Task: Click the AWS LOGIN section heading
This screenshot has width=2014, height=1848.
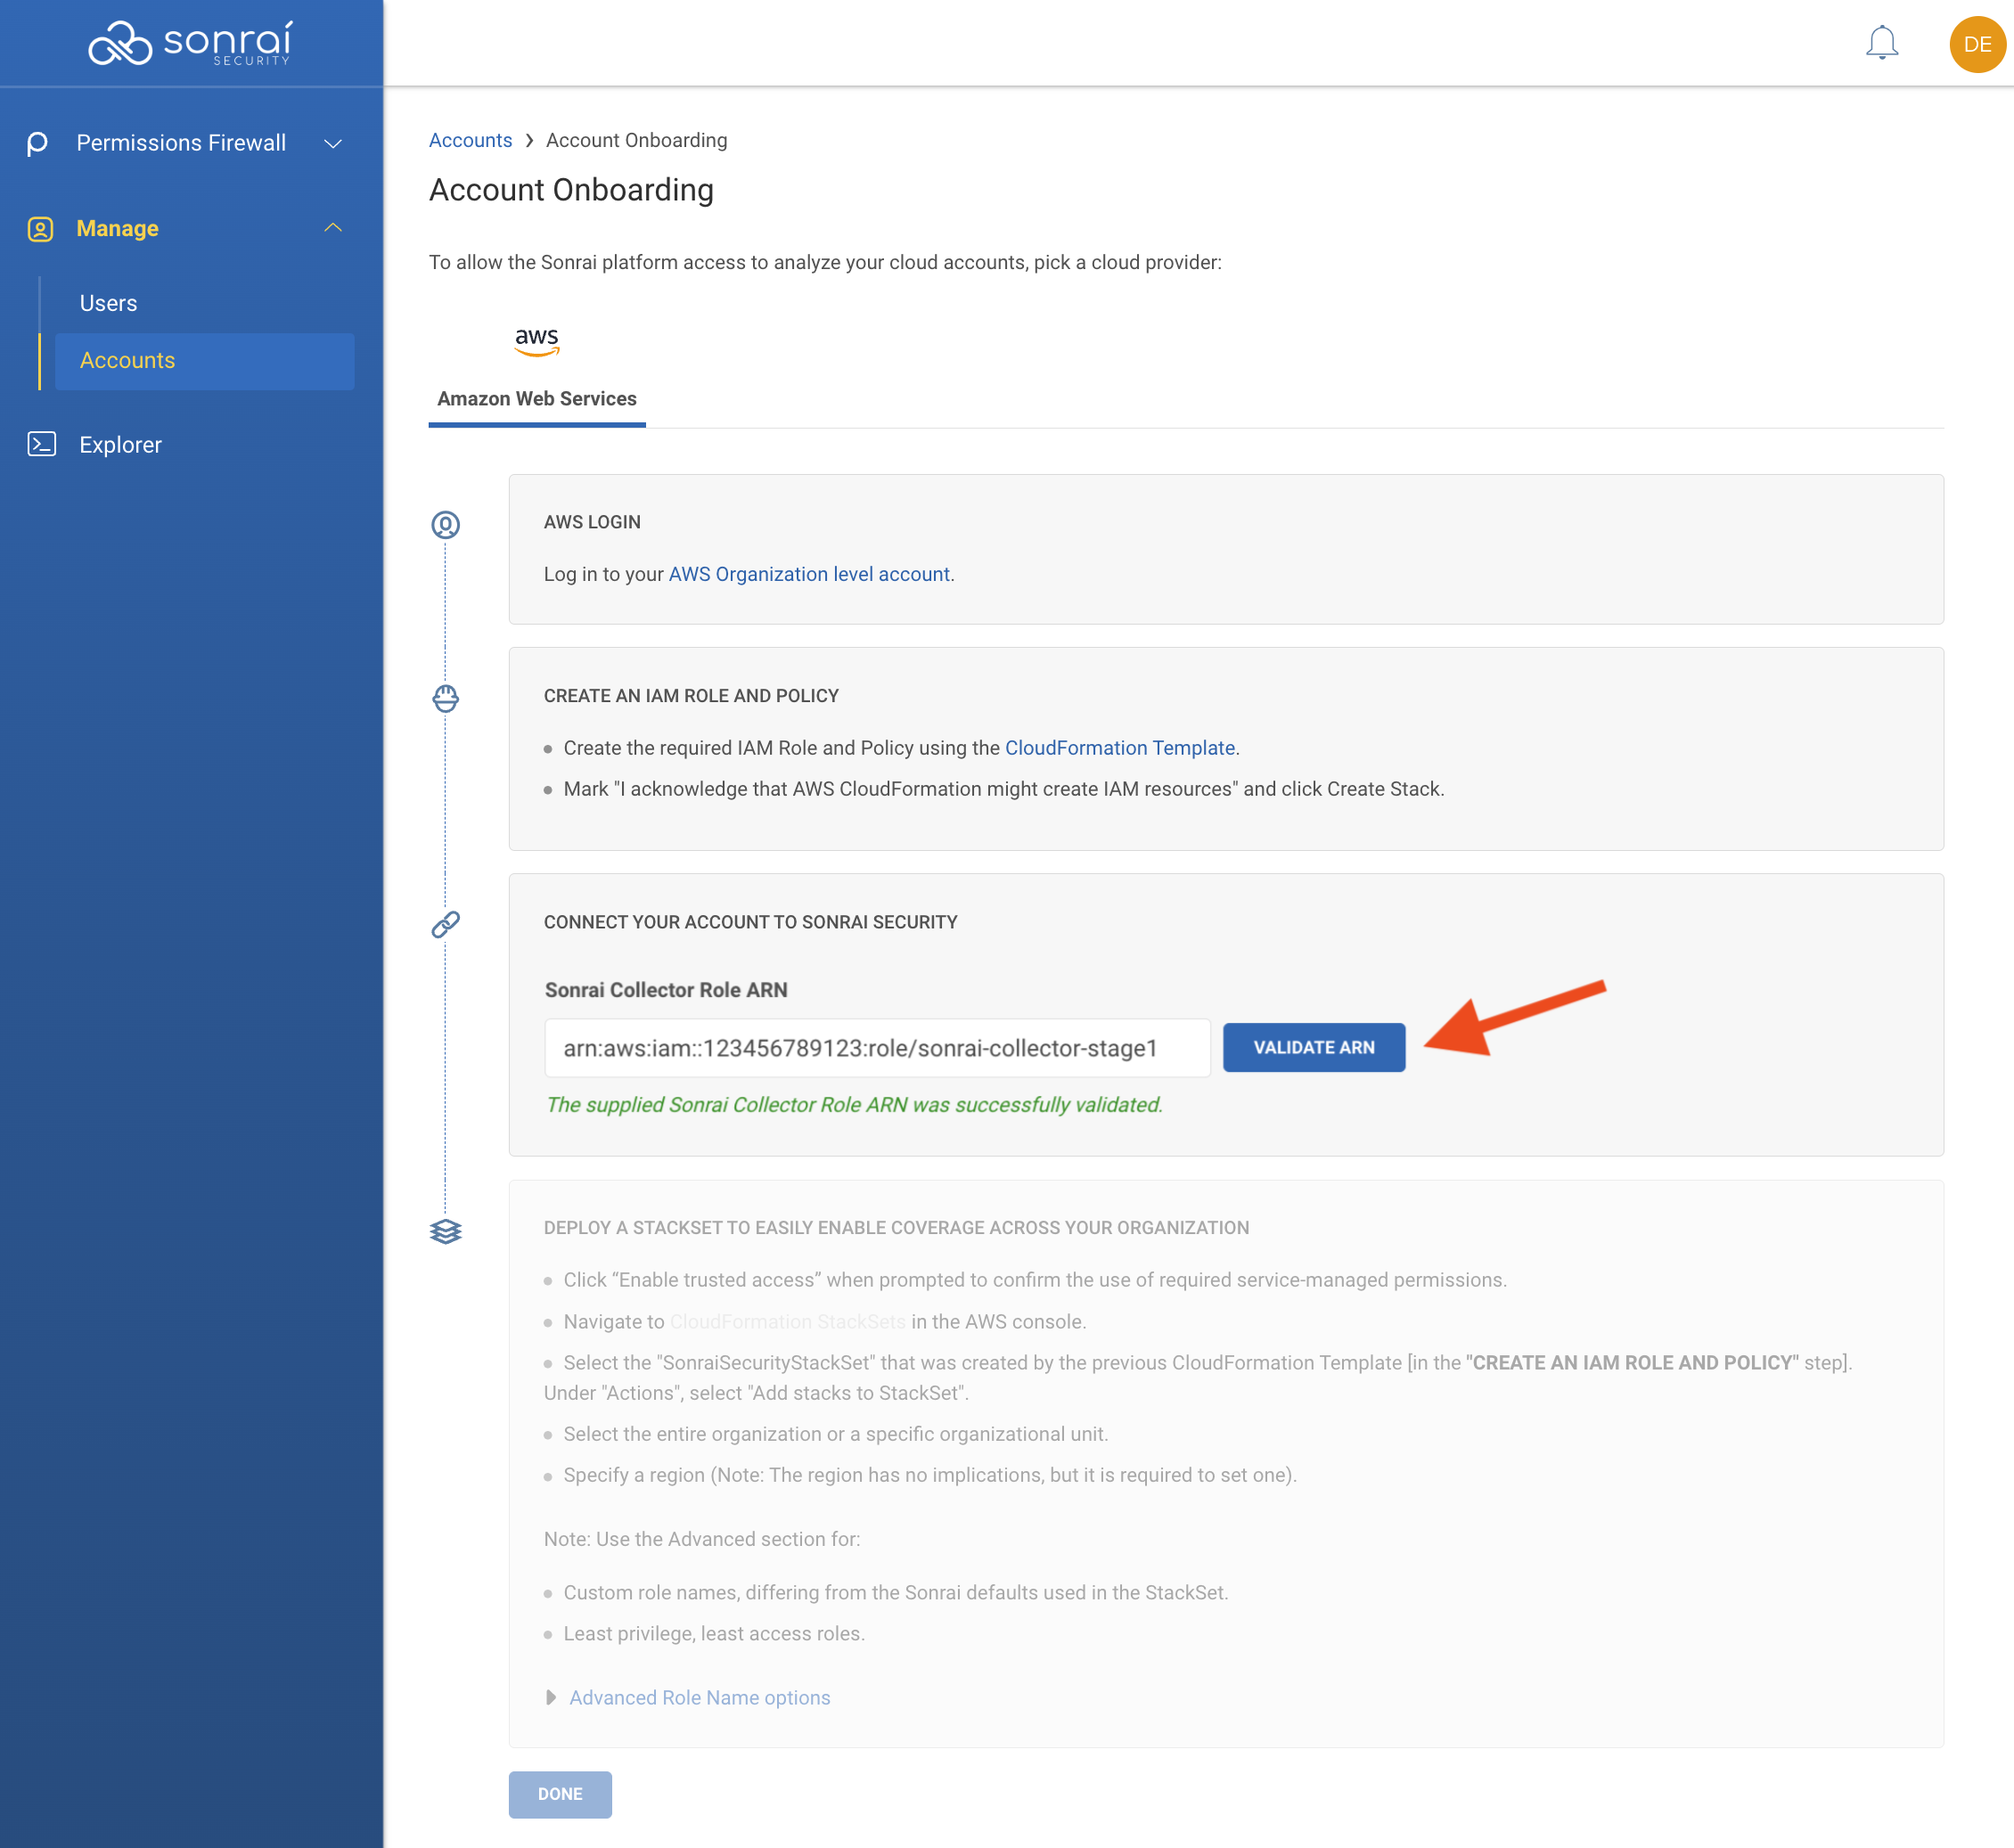Action: click(592, 522)
